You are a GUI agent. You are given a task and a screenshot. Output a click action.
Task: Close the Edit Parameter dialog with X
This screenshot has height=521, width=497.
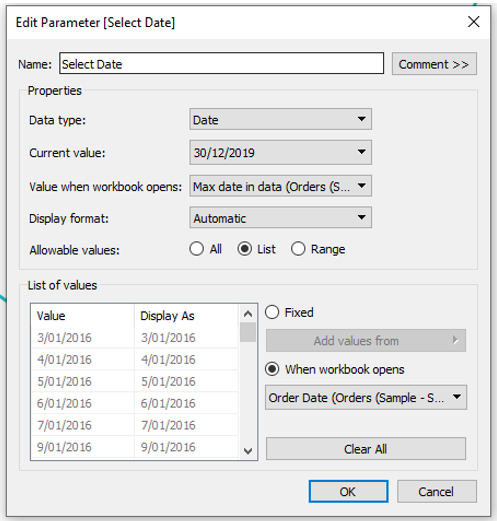473,22
